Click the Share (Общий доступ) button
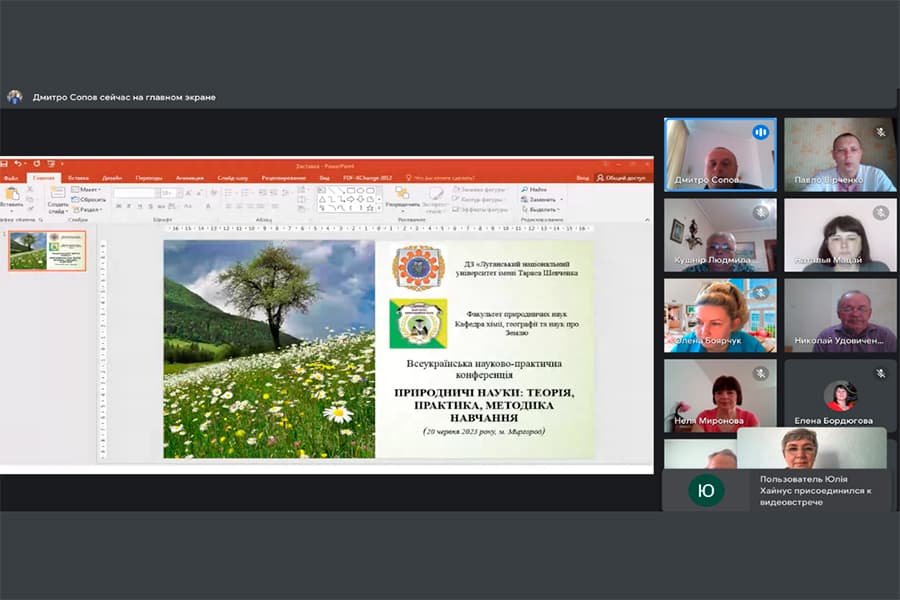This screenshot has width=900, height=600. (x=622, y=178)
